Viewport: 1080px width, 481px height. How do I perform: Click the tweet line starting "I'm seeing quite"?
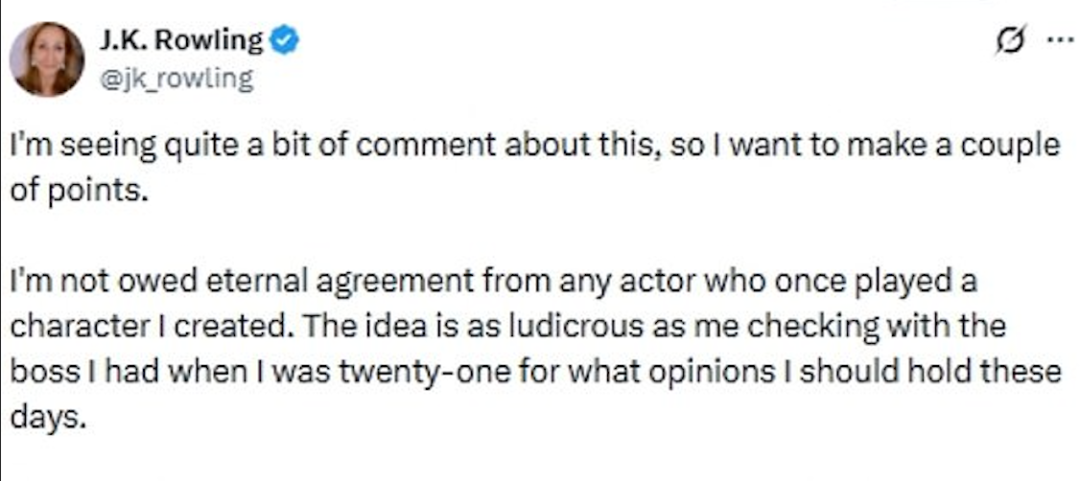(x=533, y=146)
